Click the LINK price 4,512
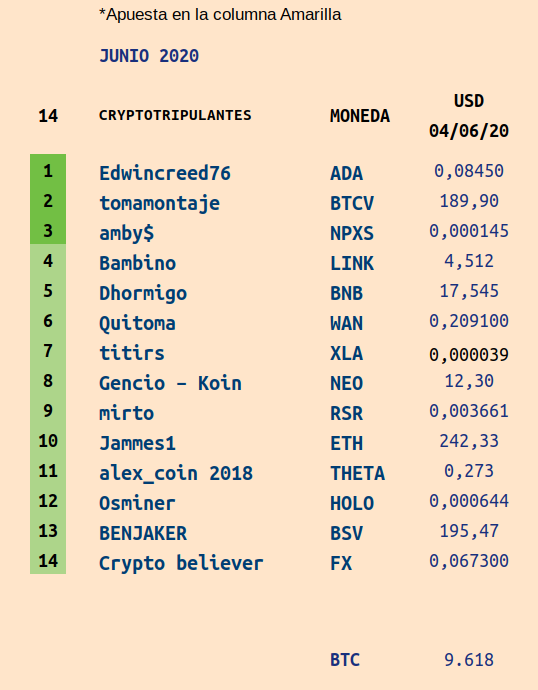The height and width of the screenshot is (690, 538). 469,261
